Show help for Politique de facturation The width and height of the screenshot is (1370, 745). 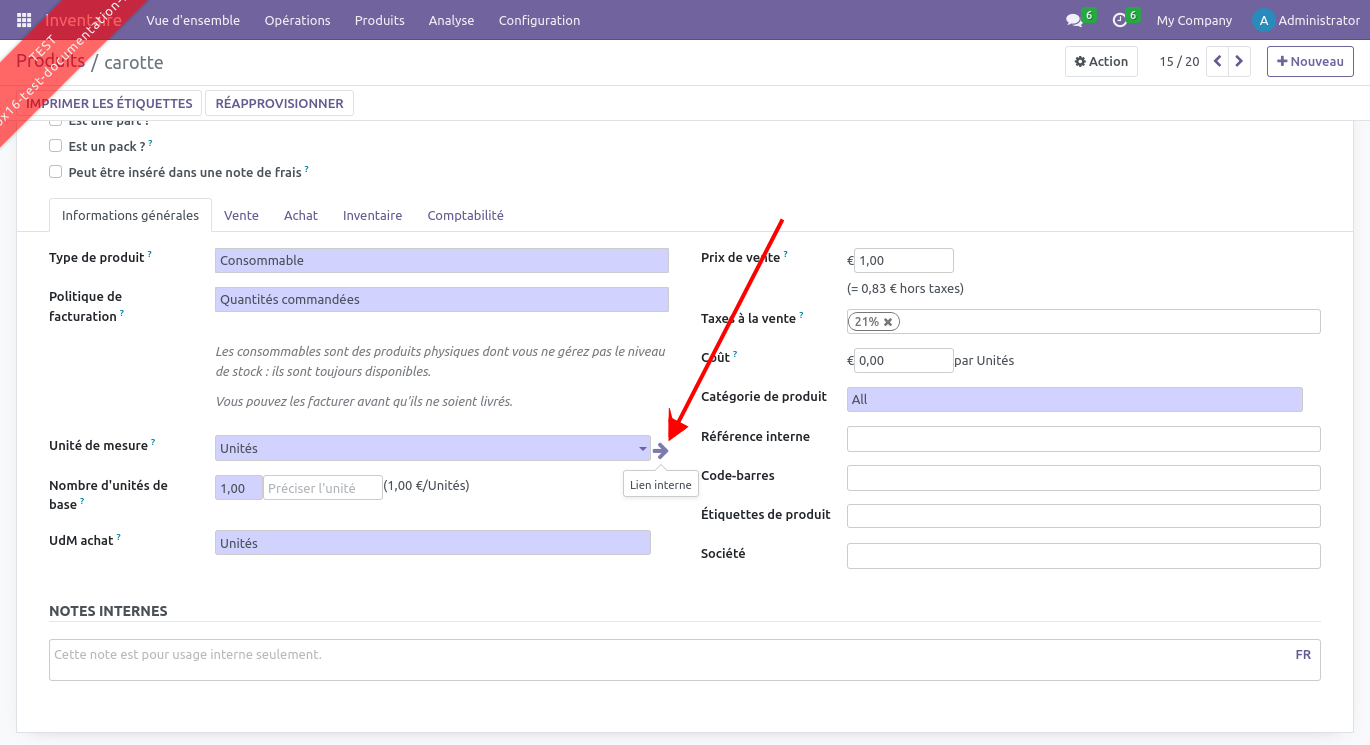pos(122,313)
